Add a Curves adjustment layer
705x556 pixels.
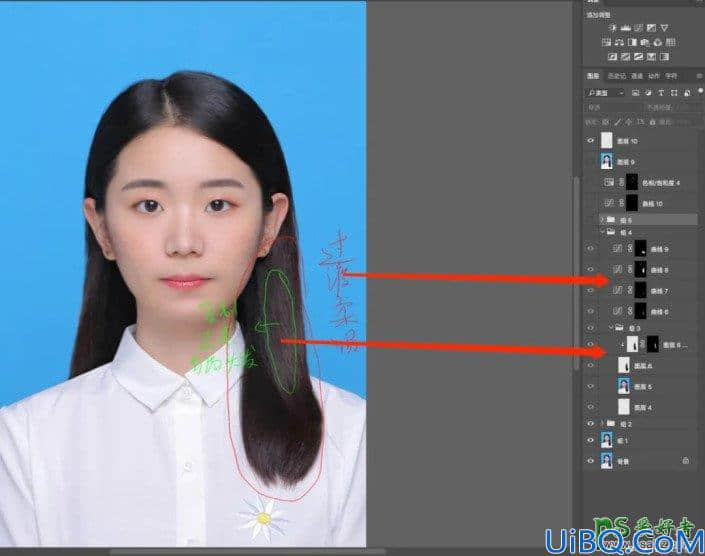tap(638, 28)
